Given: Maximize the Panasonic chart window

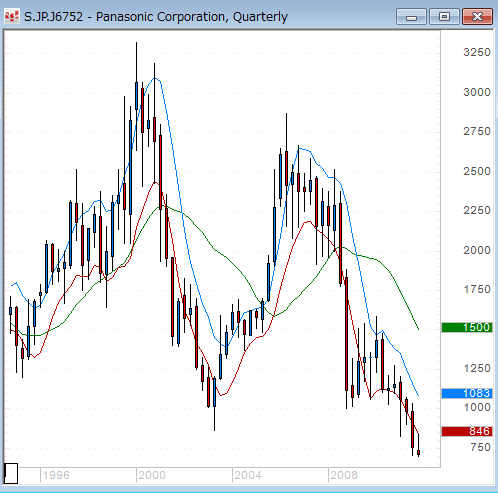Looking at the screenshot, I should (444, 16).
